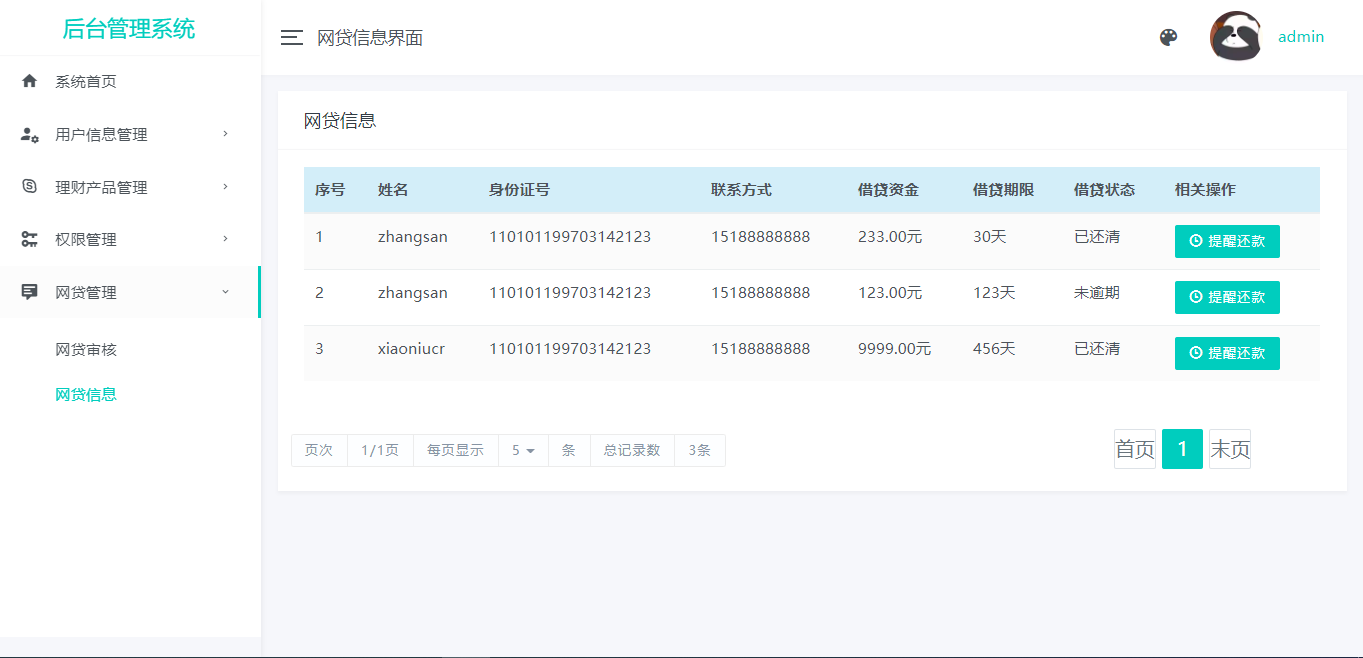Select the user icon beside 用户信息管理
This screenshot has height=658, width=1363.
tap(29, 134)
